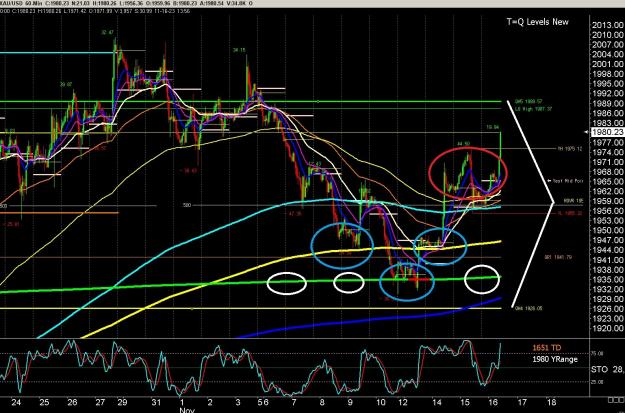Click date 31 on the time axis

(157, 402)
